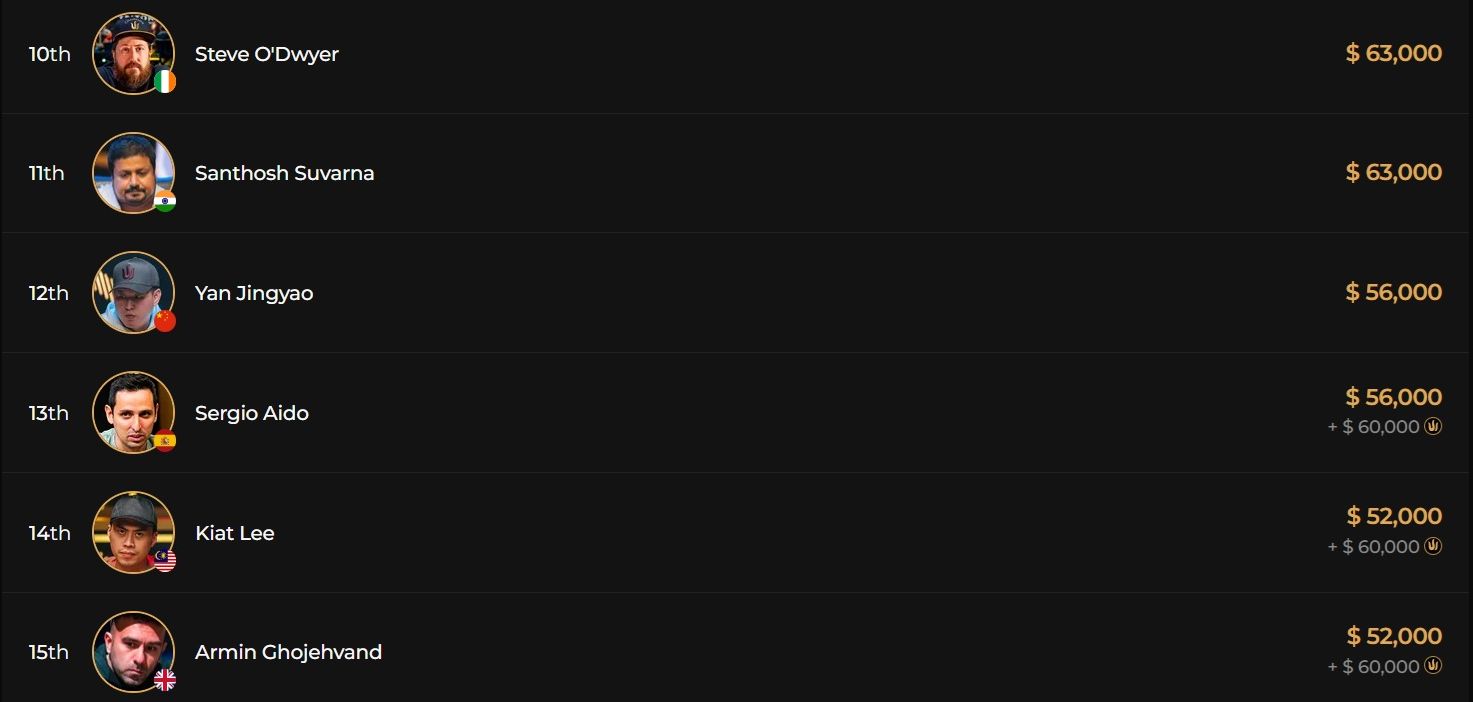Click Armin Ghojehvand's UK flag icon

(165, 681)
